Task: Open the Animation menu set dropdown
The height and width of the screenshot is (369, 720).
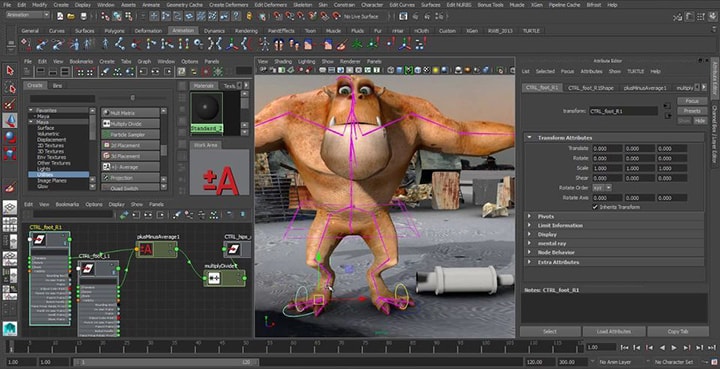Action: (28, 15)
